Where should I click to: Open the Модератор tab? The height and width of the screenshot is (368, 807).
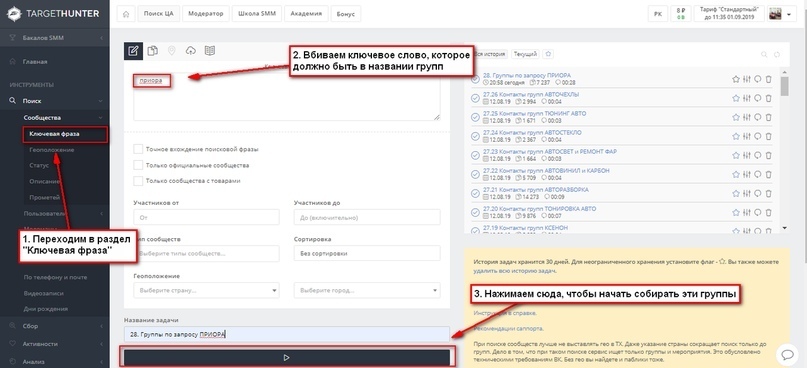point(206,14)
